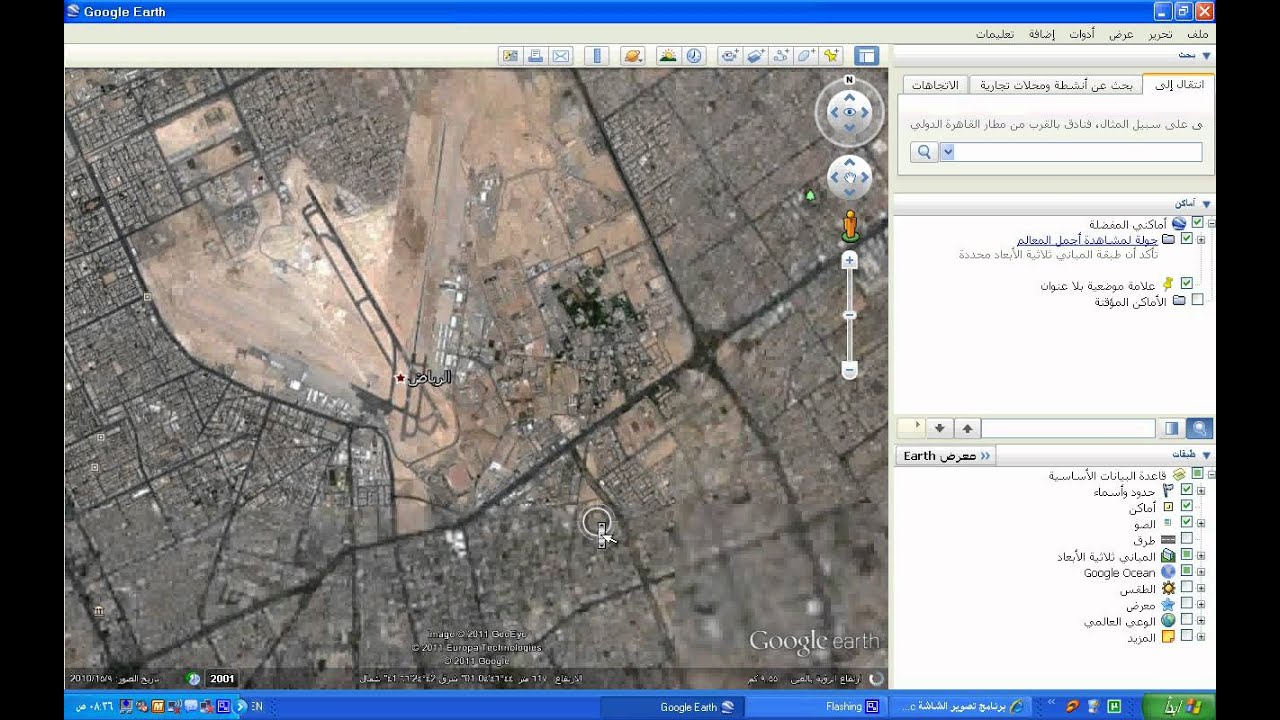Image resolution: width=1280 pixels, height=720 pixels.
Task: Click the view in Google Maps toolbar icon
Action: (511, 56)
